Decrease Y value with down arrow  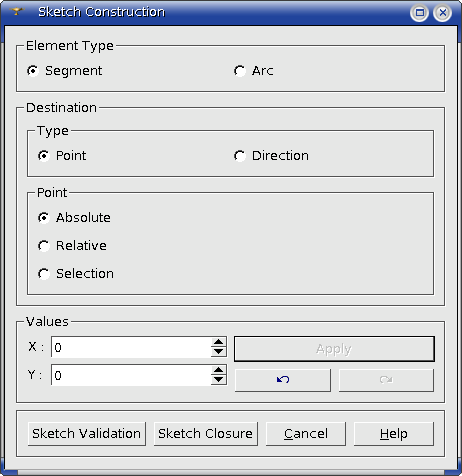click(x=219, y=380)
